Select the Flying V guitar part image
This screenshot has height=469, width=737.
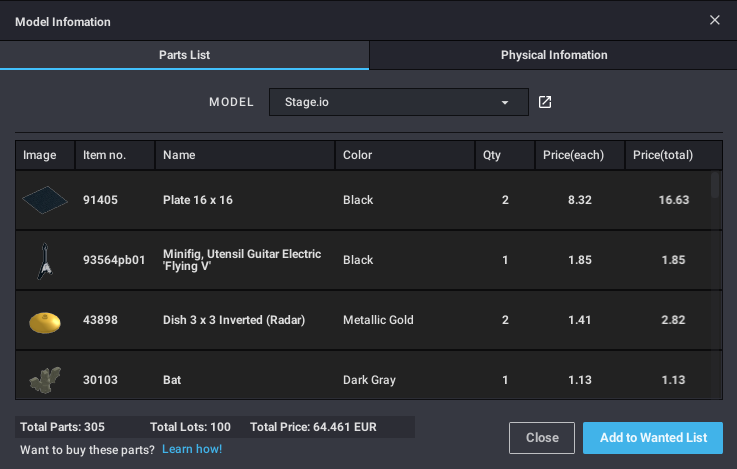44,260
